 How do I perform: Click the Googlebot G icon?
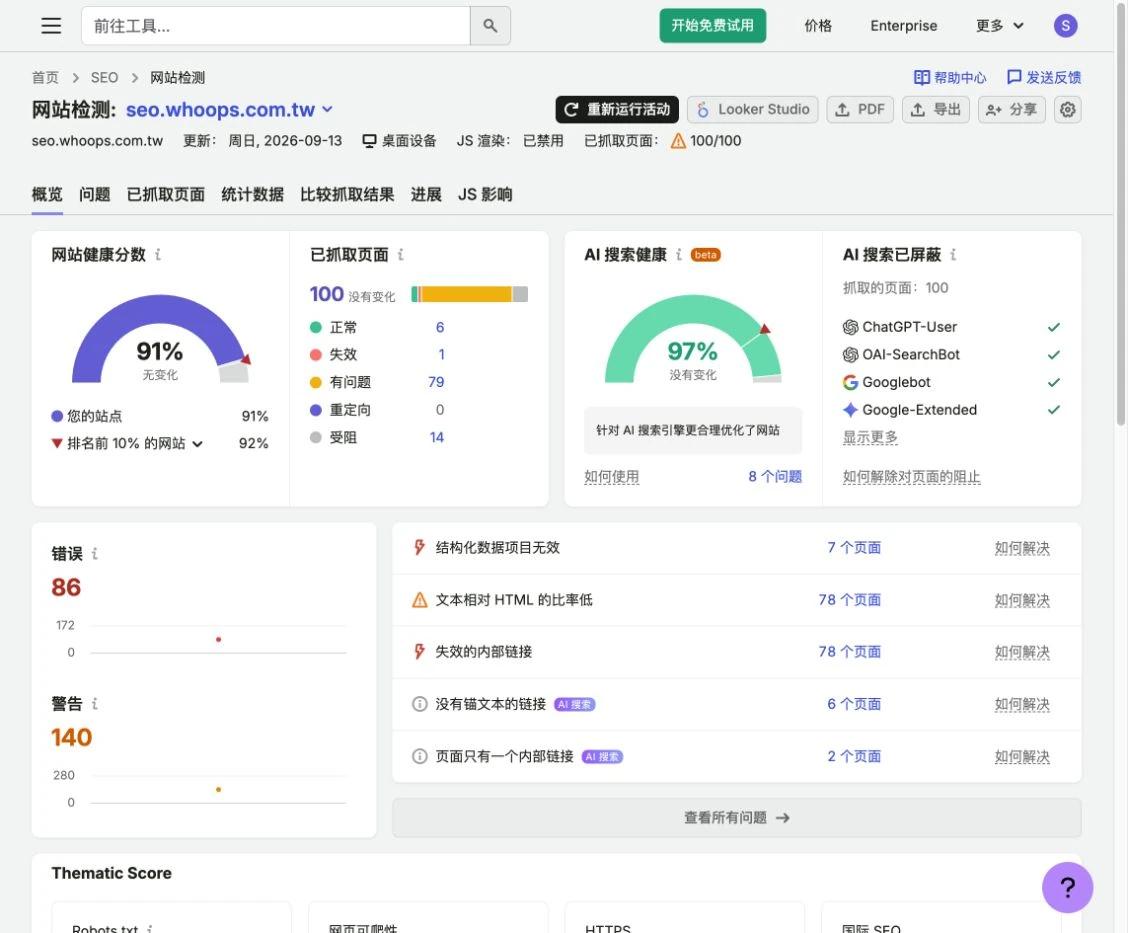850,382
